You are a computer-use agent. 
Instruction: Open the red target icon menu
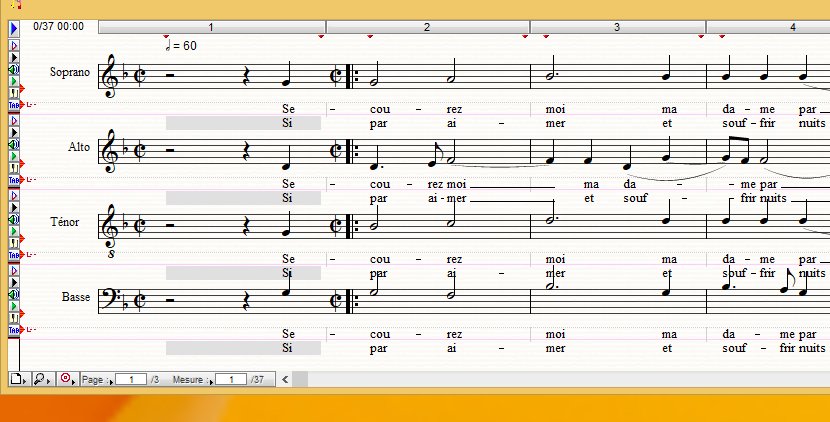point(67,379)
